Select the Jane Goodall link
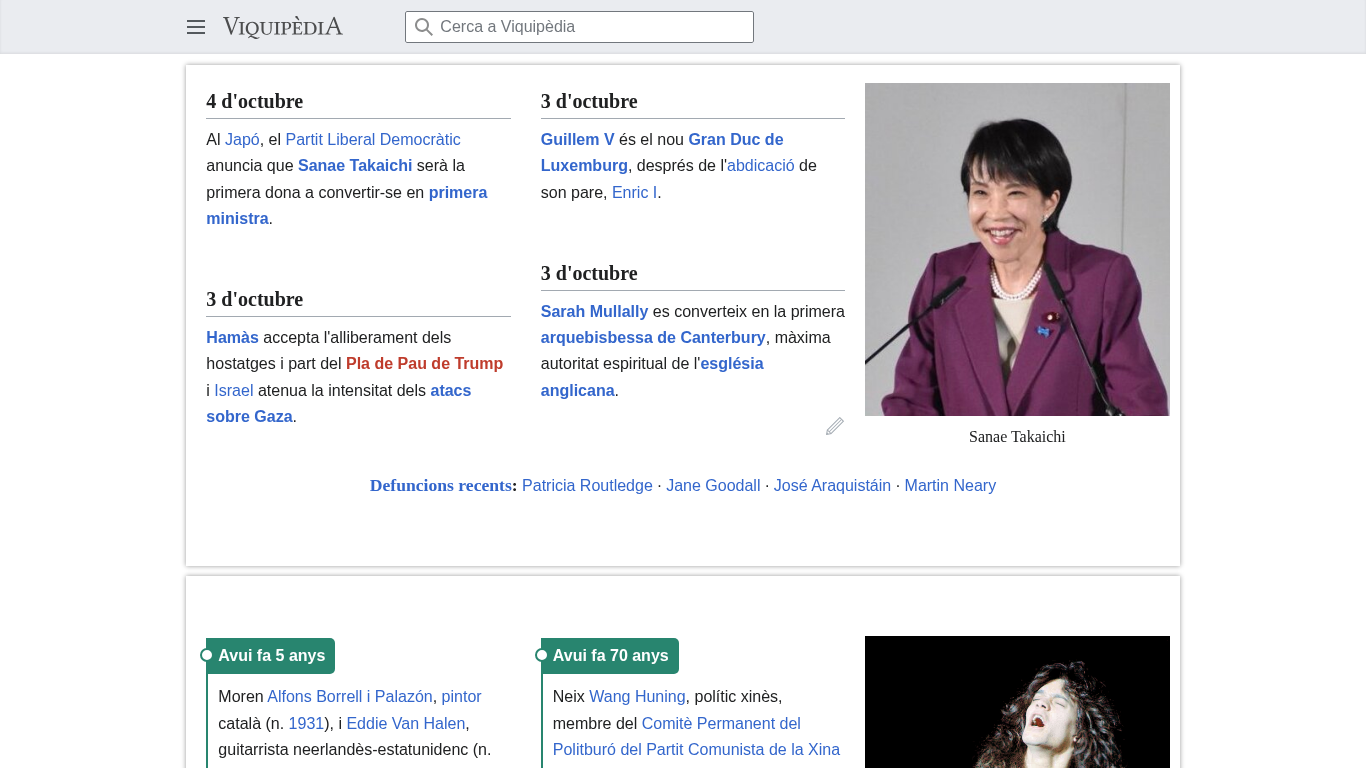This screenshot has width=1366, height=768. 713,485
